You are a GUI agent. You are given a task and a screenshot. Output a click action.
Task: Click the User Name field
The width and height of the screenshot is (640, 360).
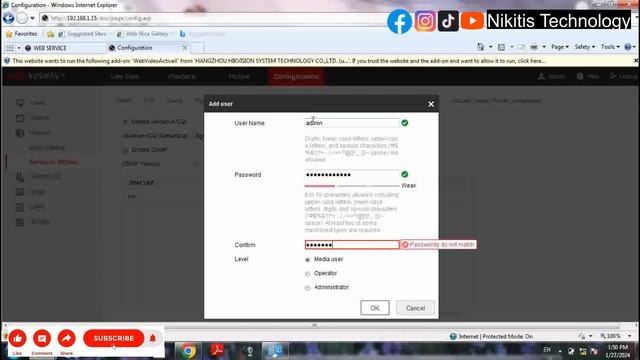point(352,123)
